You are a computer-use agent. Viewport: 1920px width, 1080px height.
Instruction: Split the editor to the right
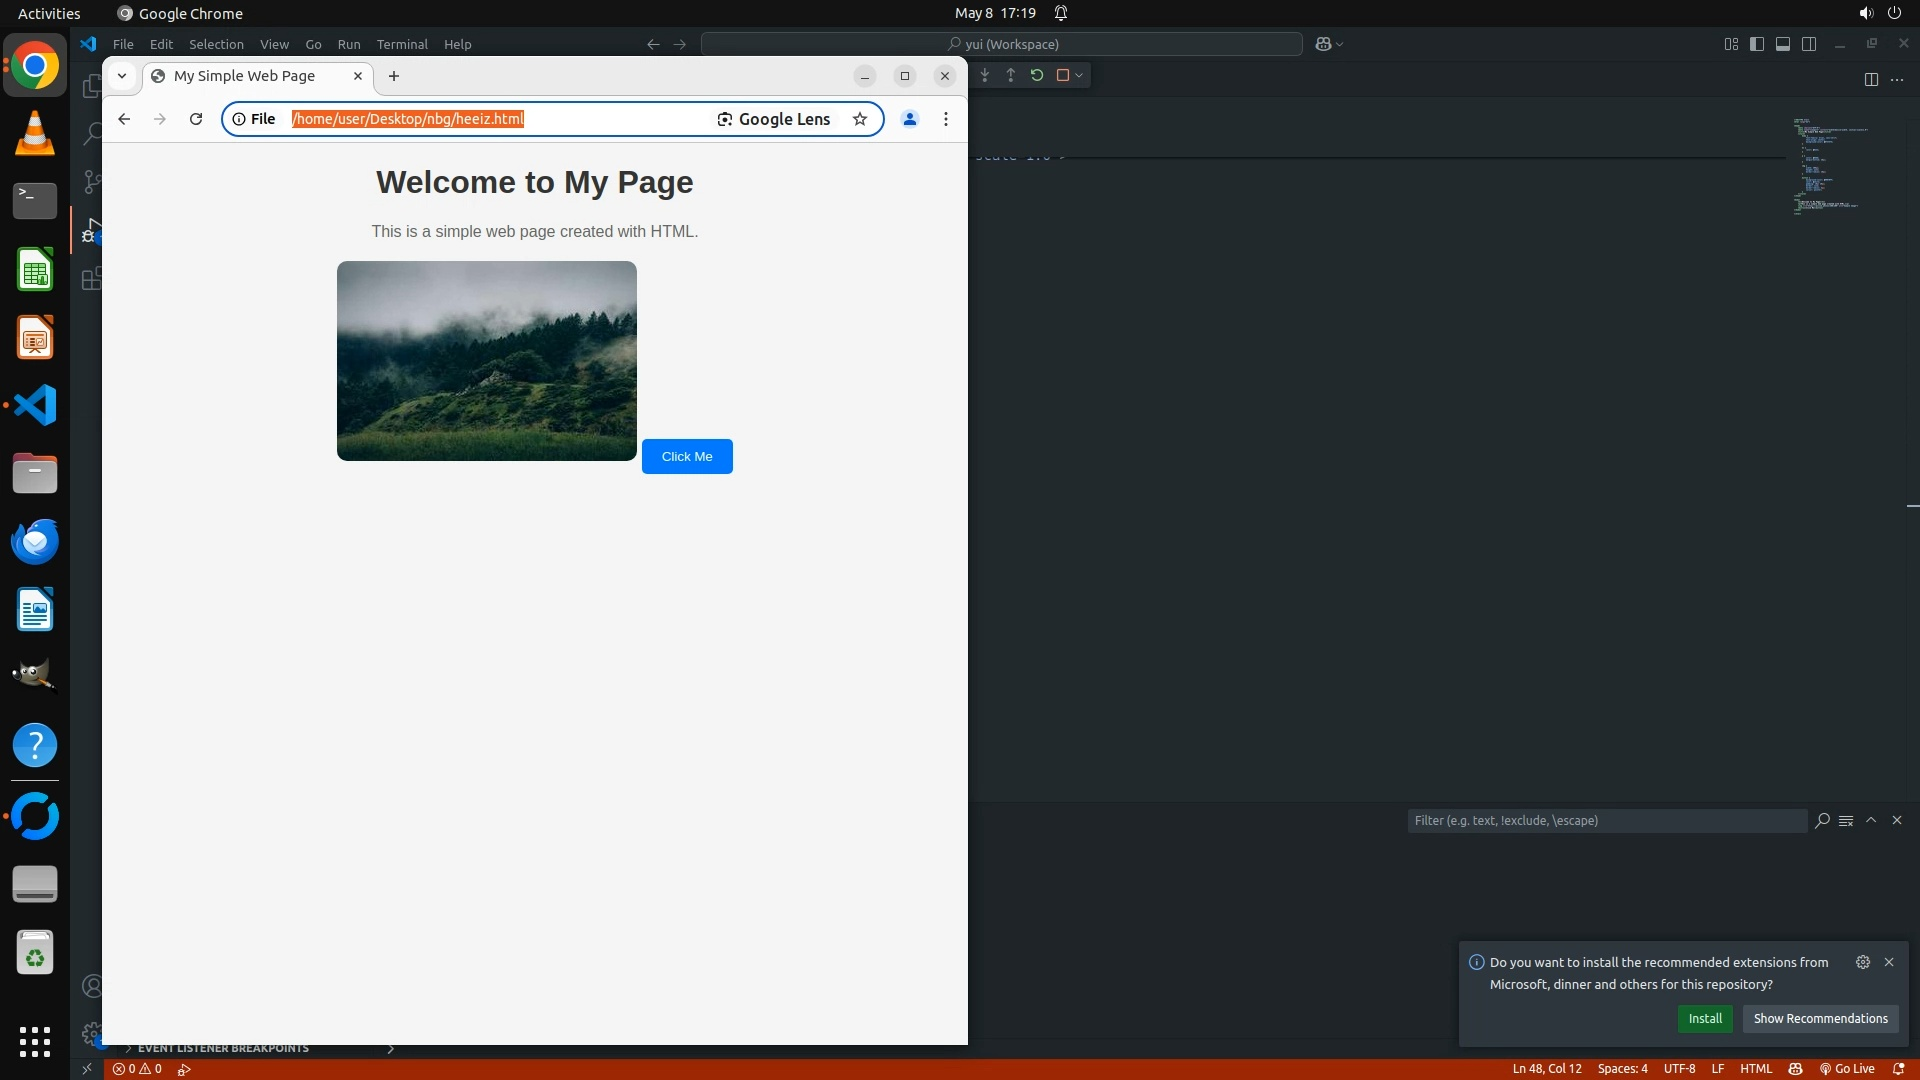1871,79
